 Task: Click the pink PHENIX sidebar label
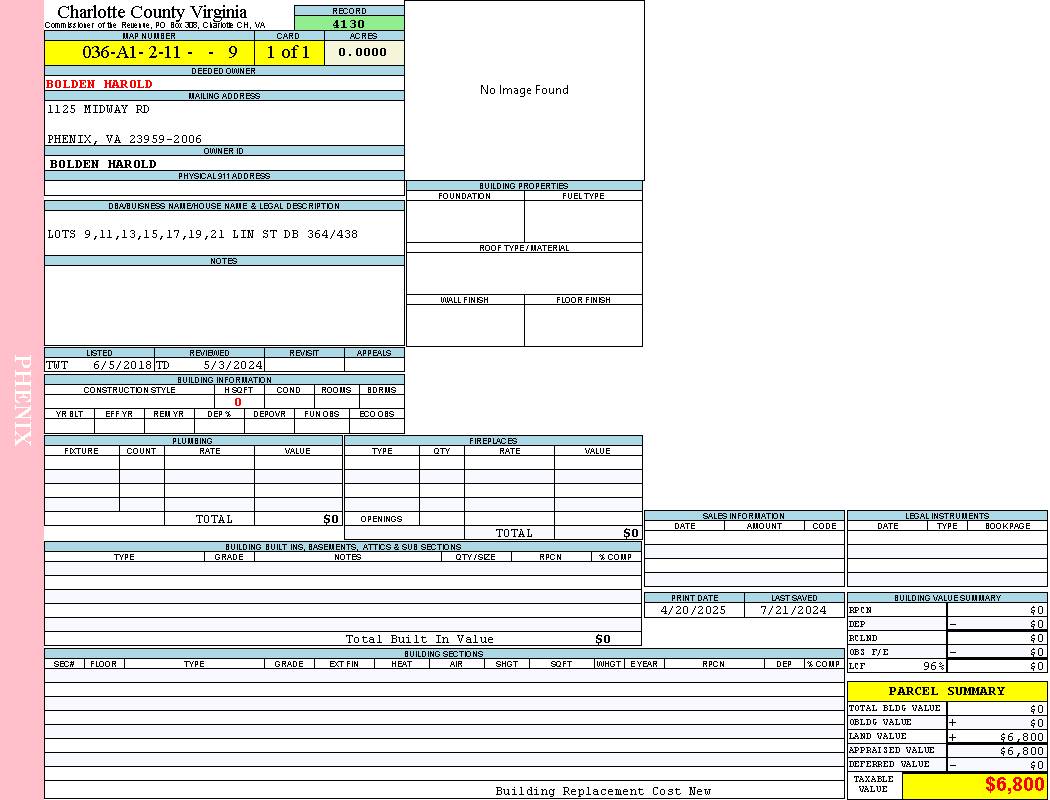click(22, 400)
